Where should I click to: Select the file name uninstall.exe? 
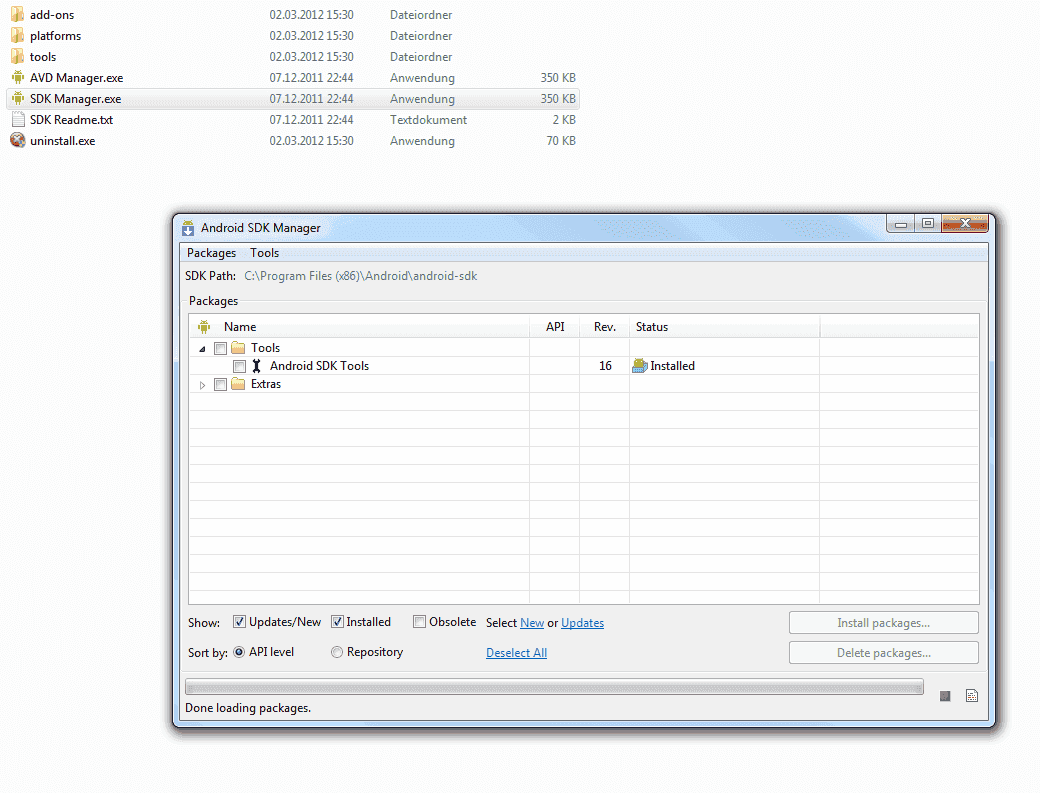(x=62, y=141)
